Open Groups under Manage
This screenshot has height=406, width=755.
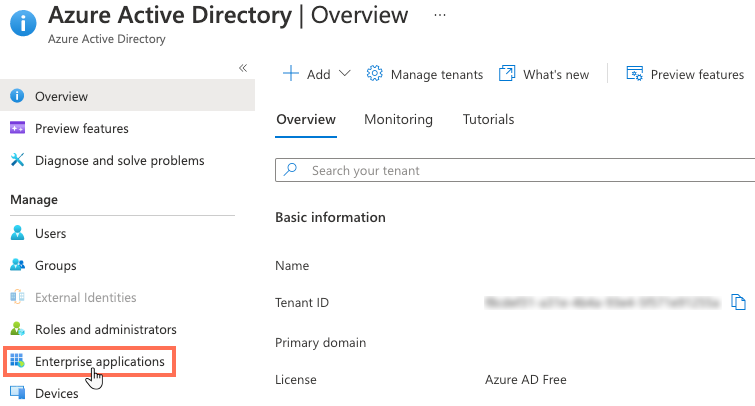[56, 265]
